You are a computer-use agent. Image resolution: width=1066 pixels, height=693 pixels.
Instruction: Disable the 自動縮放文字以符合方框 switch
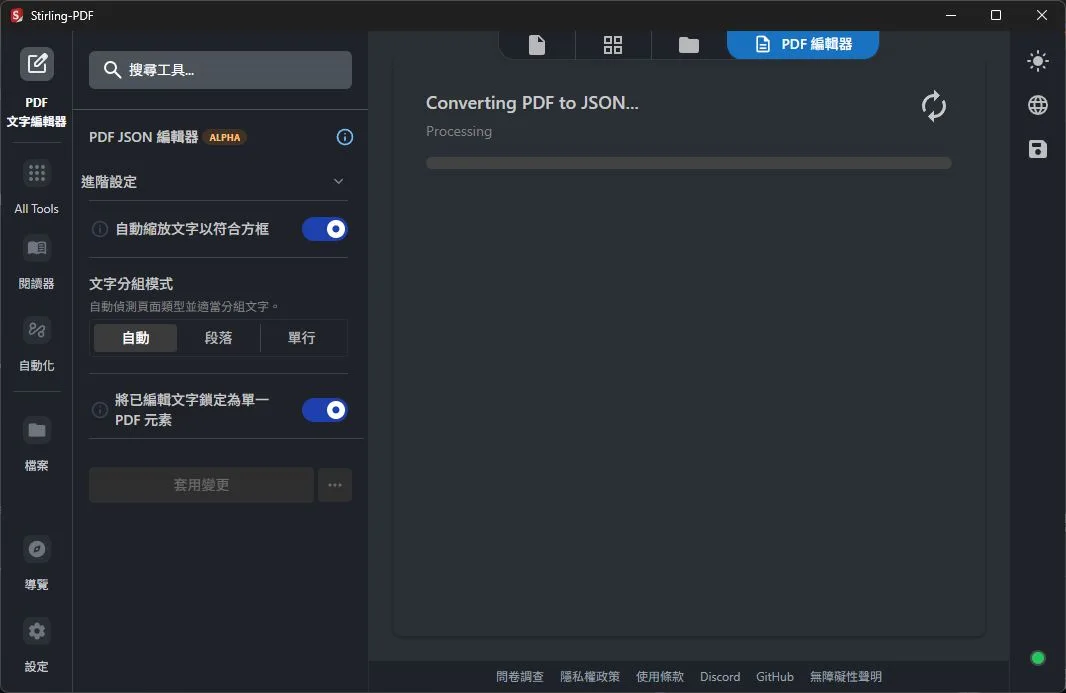point(325,229)
